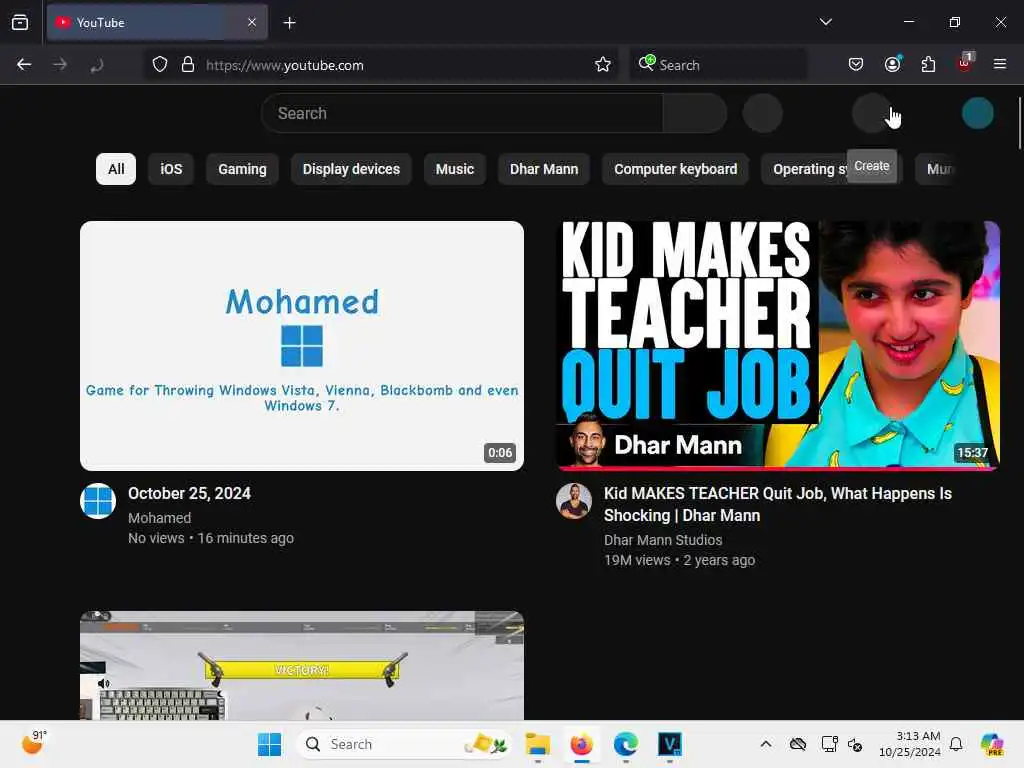This screenshot has width=1024, height=768.
Task: Select the Display devices chip
Action: tap(351, 169)
